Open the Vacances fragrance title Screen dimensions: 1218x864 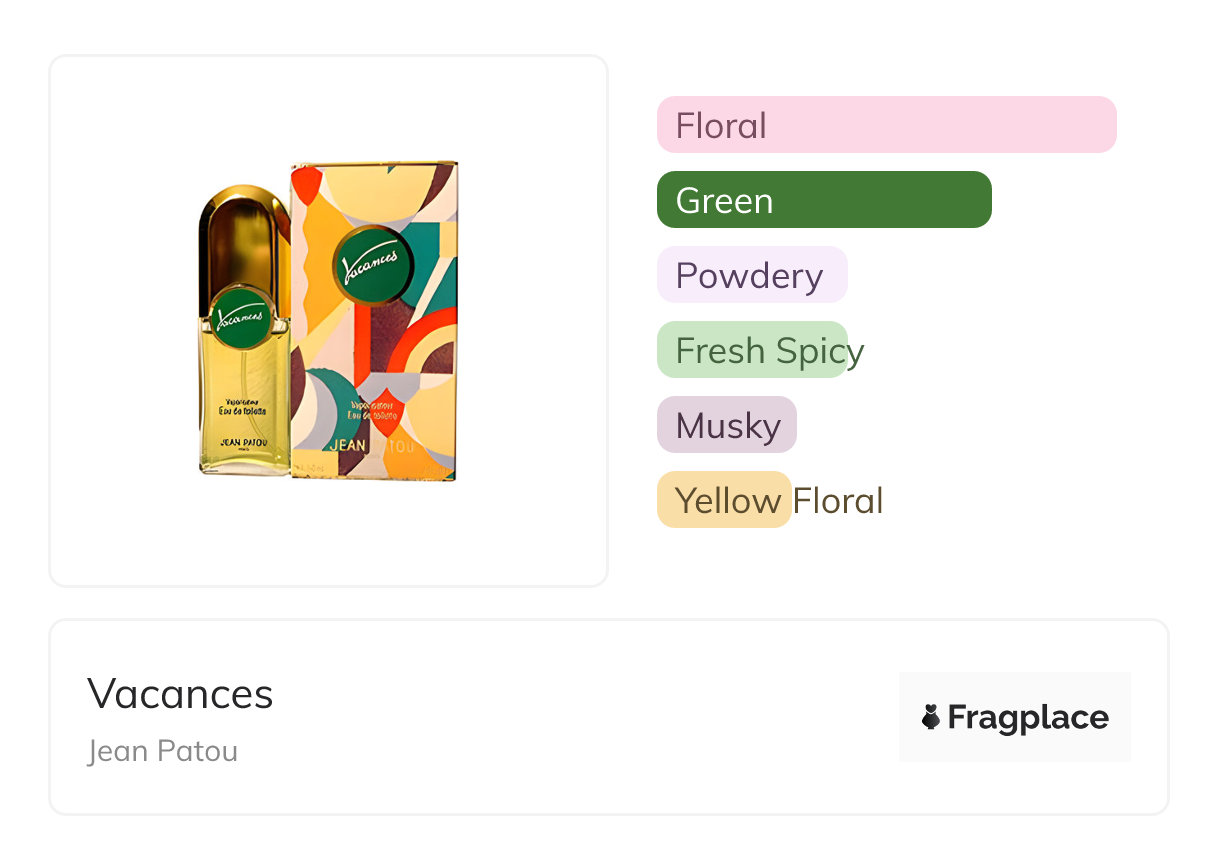tap(180, 693)
